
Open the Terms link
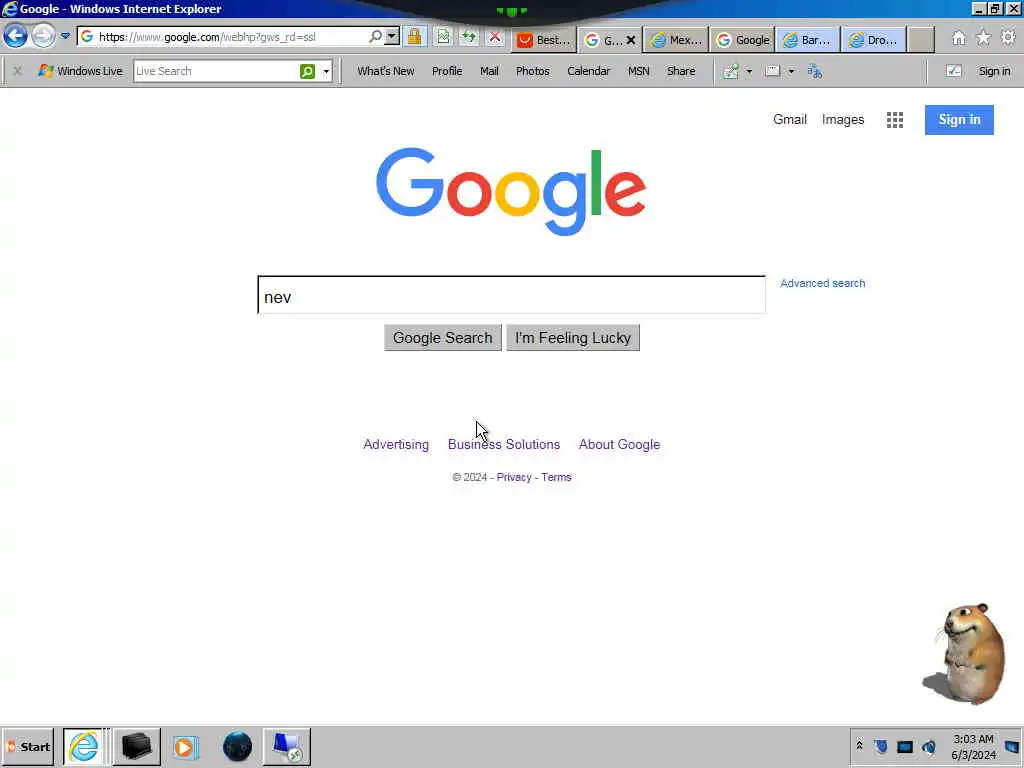coord(556,477)
